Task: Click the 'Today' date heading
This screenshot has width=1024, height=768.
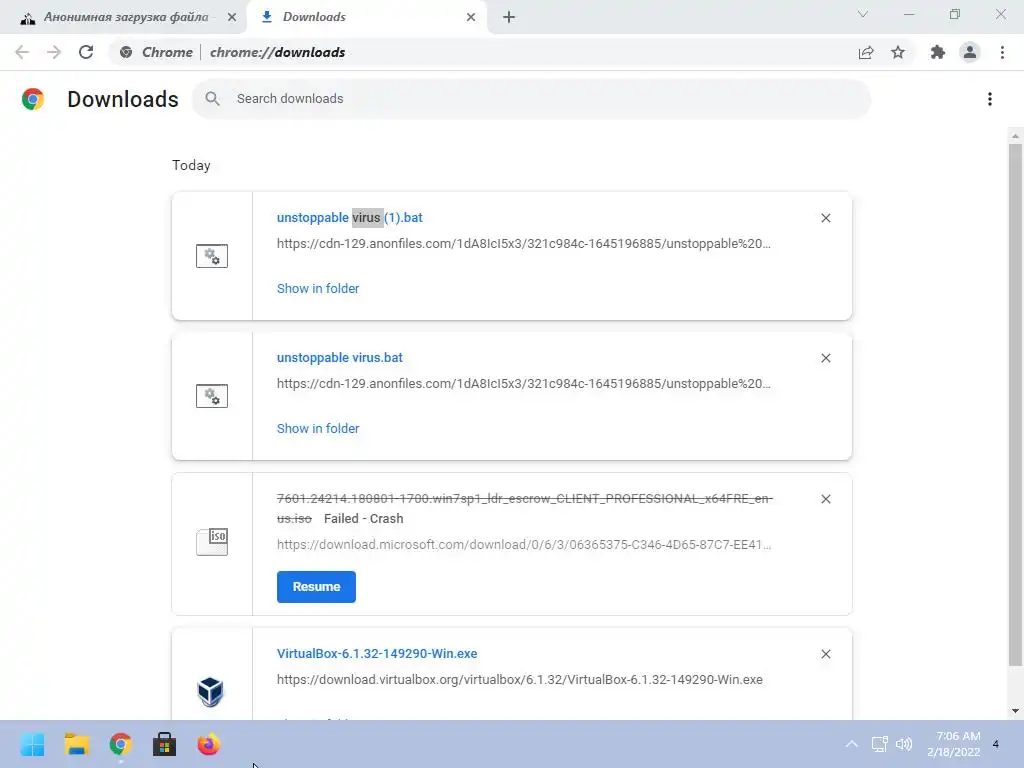Action: 191,165
